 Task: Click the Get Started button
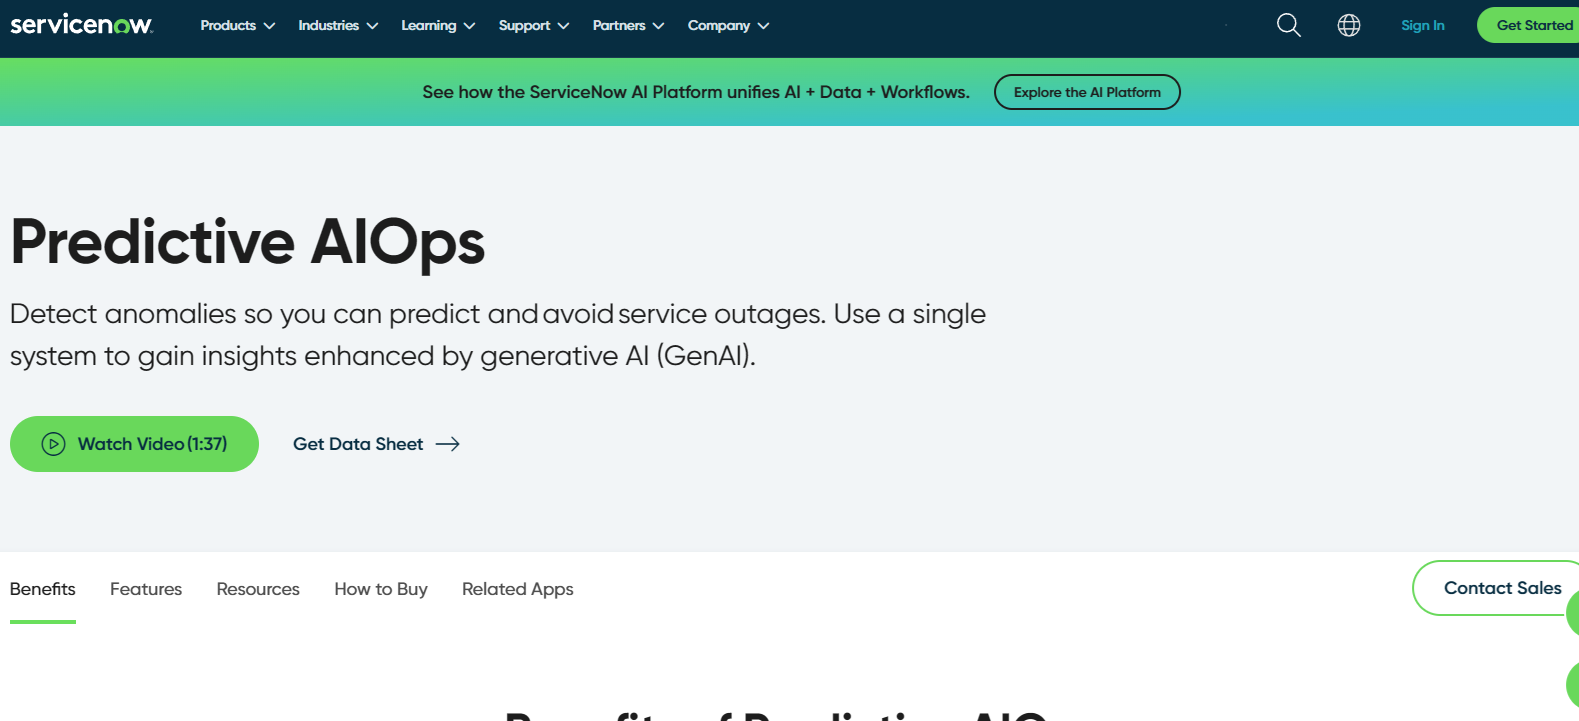[1528, 25]
